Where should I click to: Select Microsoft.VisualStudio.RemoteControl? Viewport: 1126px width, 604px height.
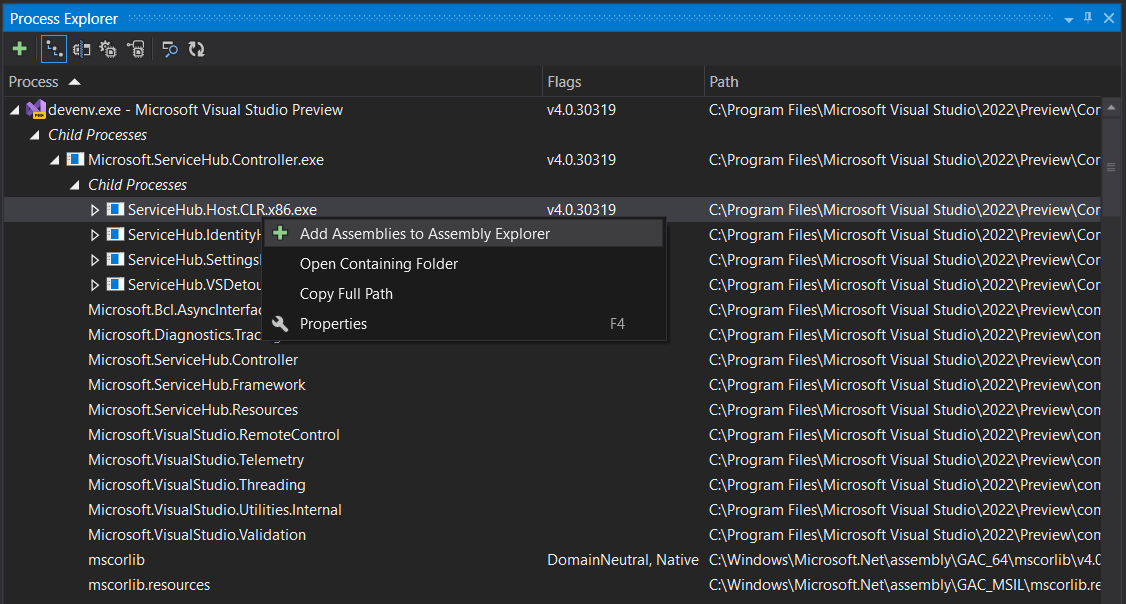click(x=213, y=435)
